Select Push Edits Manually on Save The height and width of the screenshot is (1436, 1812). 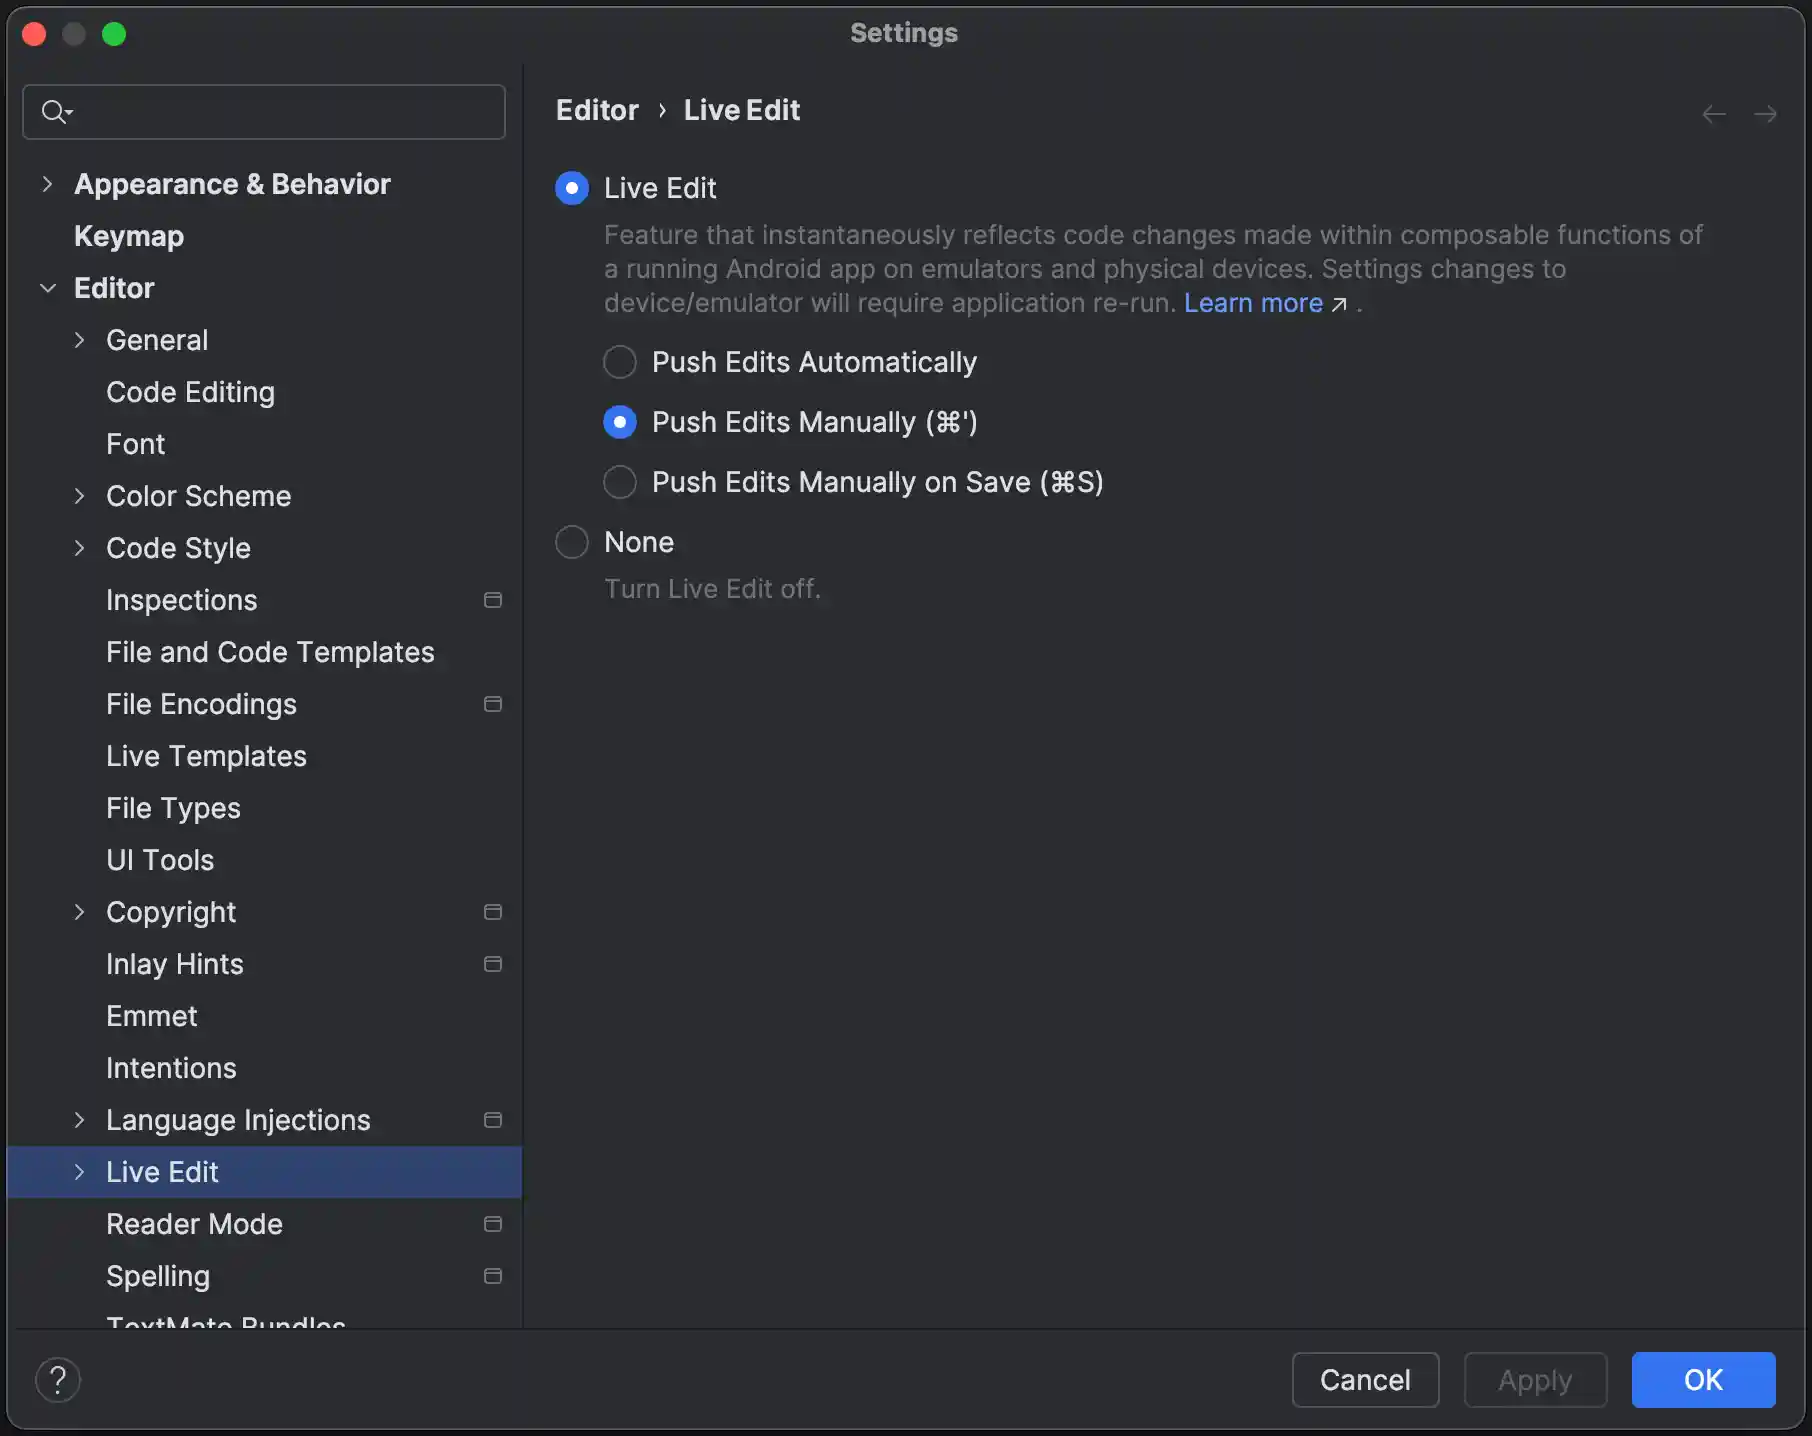point(619,482)
